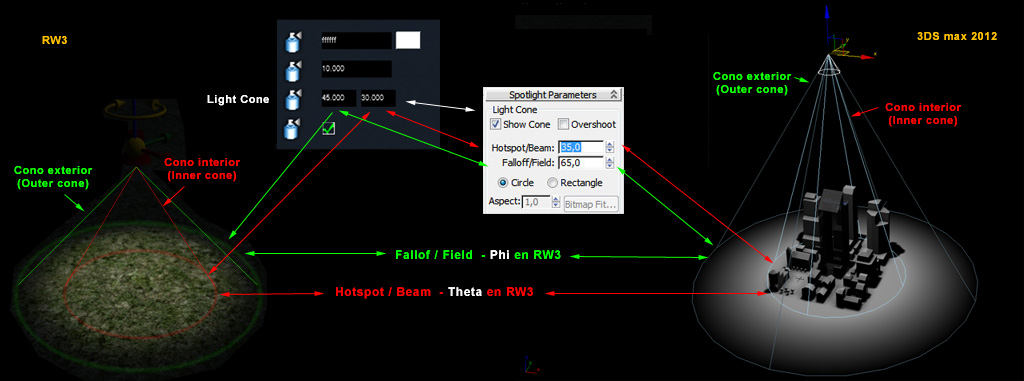Toggle the Show Cone checkbox
Viewport: 1024px width, 381px height.
tap(496, 124)
